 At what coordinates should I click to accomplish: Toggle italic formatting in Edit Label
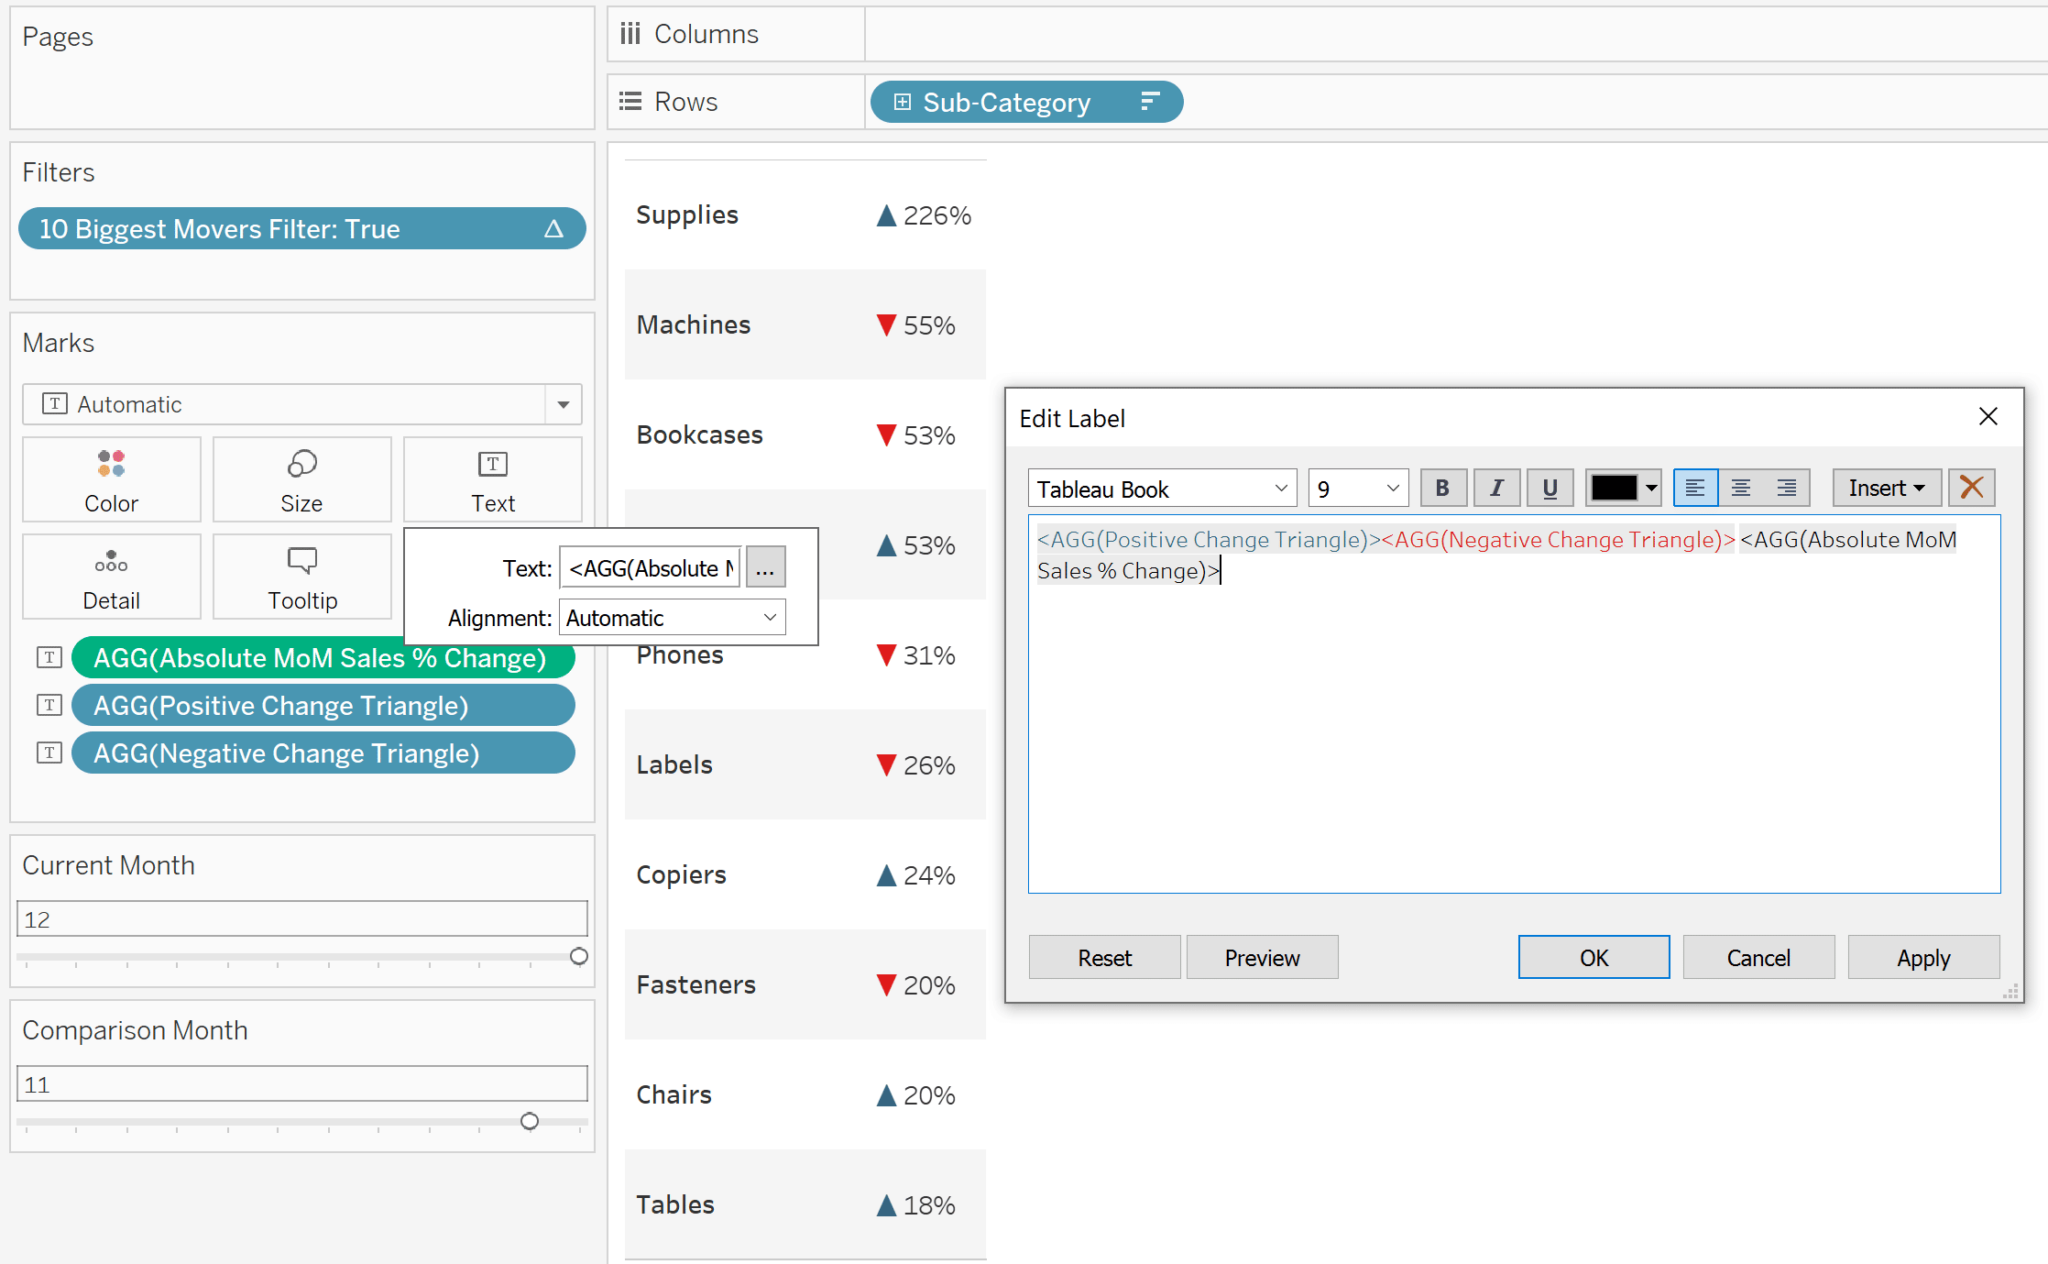[x=1497, y=488]
